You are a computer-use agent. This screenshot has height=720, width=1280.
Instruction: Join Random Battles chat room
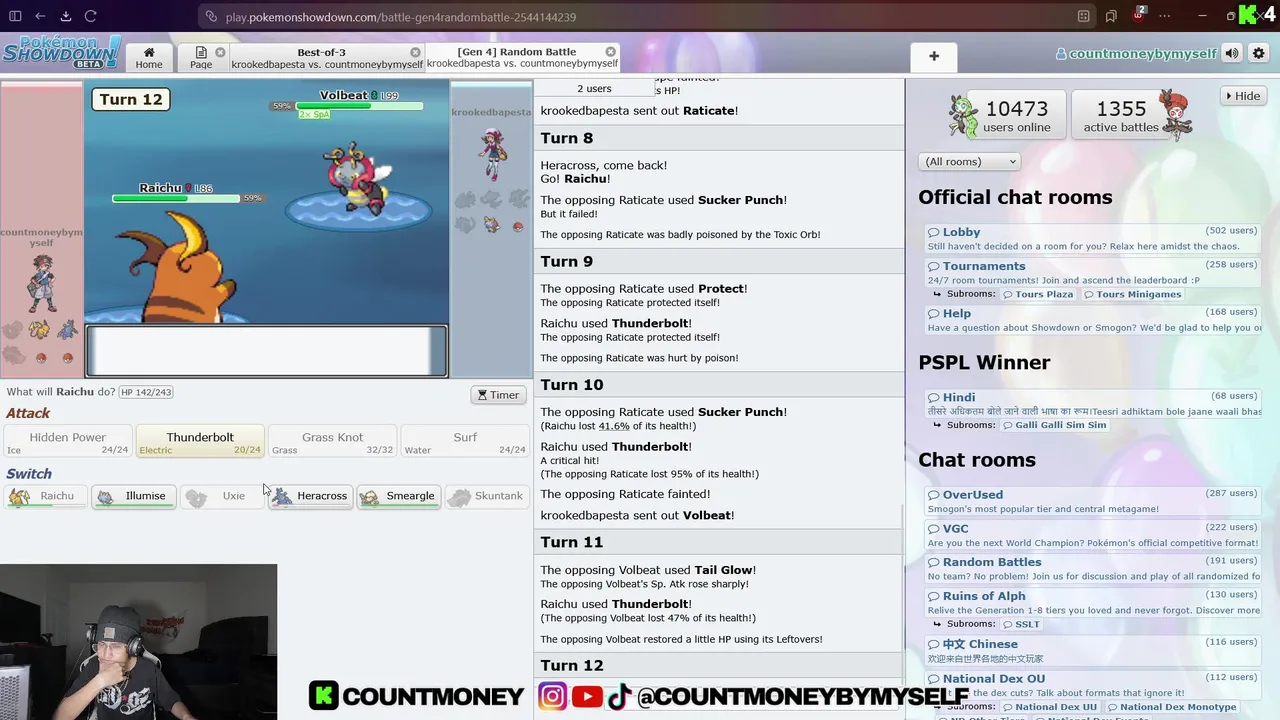1092,568
